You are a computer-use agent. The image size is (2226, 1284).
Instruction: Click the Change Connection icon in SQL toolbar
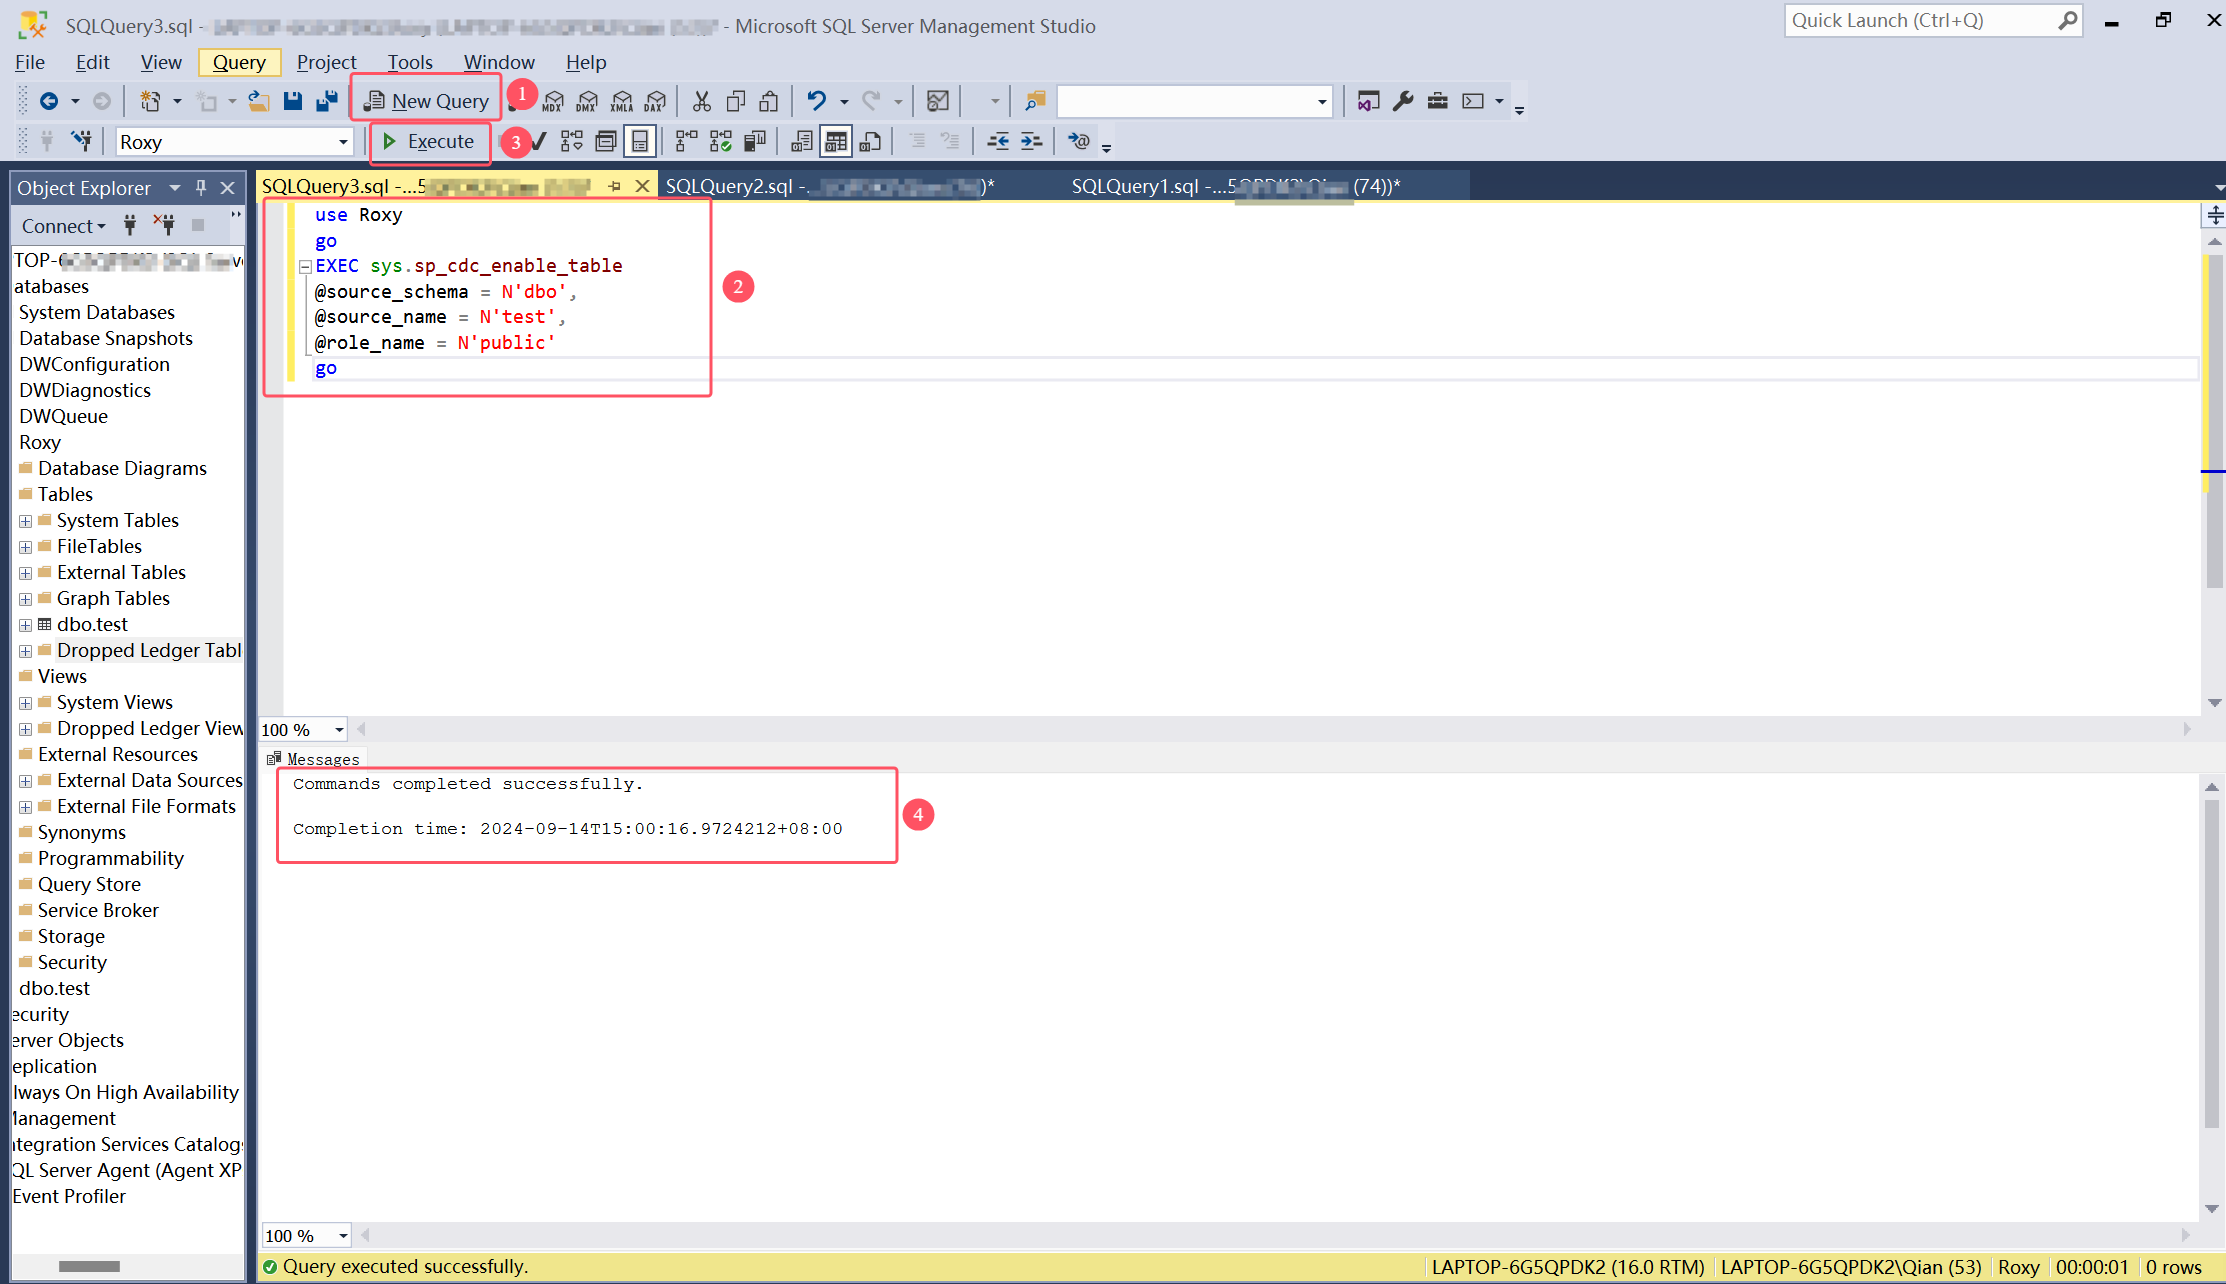[82, 142]
